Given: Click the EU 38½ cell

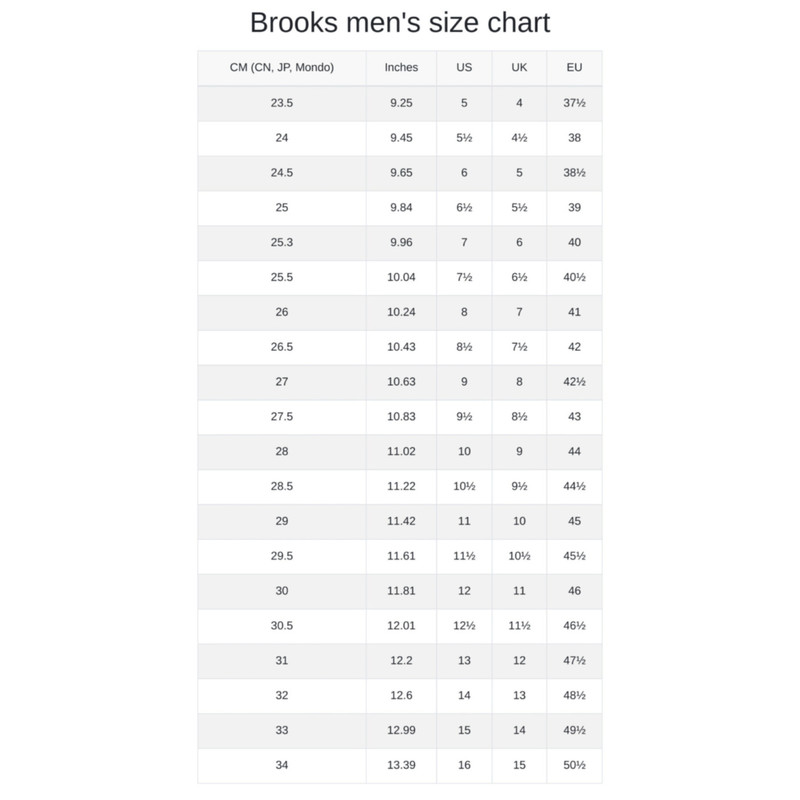Looking at the screenshot, I should coord(574,173).
